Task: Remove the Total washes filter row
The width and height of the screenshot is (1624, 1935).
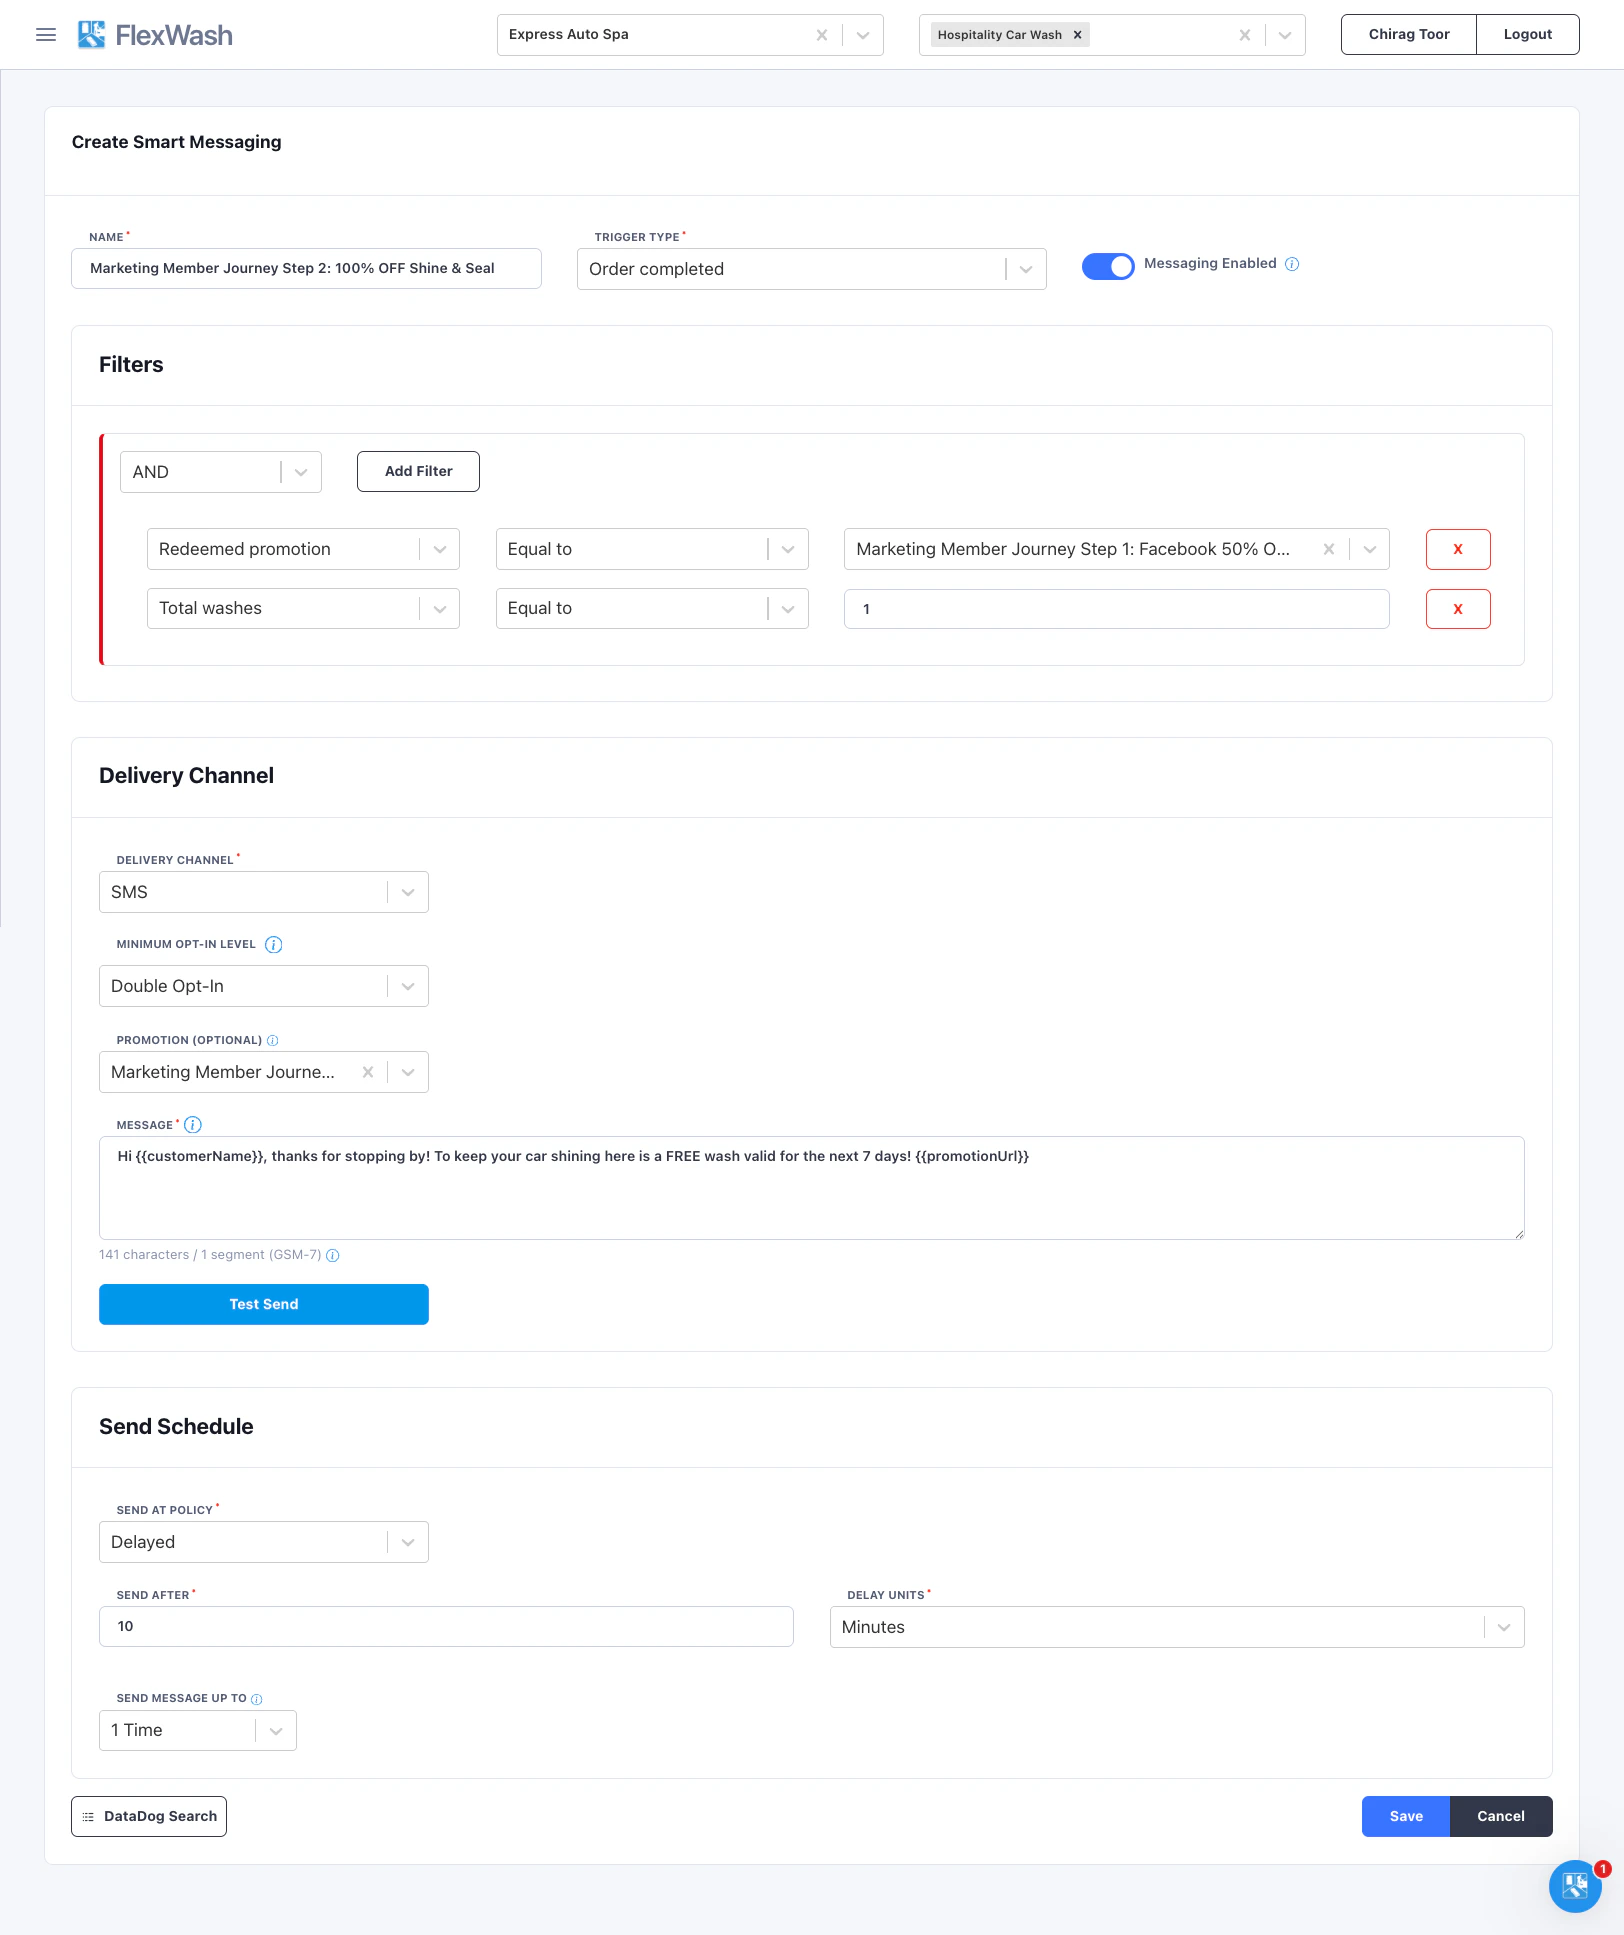Action: tap(1458, 608)
